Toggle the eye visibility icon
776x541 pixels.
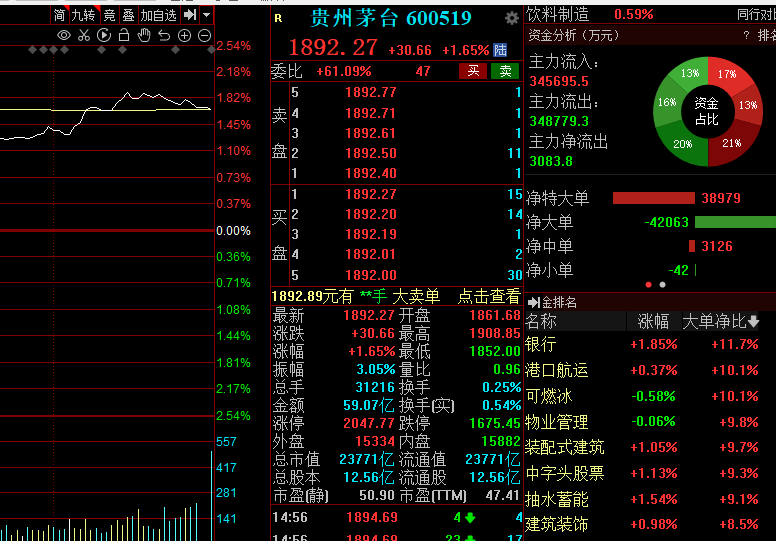pos(64,35)
